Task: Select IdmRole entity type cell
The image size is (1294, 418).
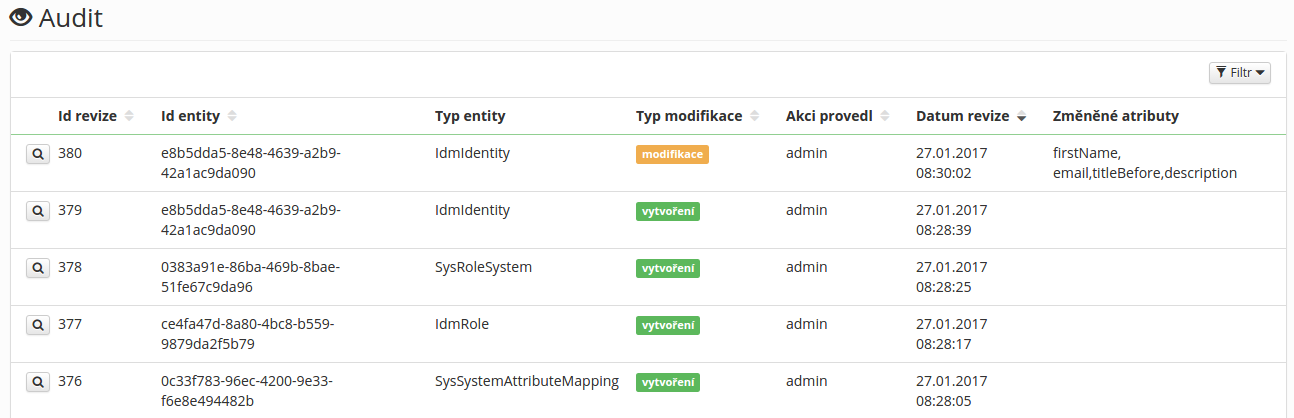Action: click(x=462, y=324)
